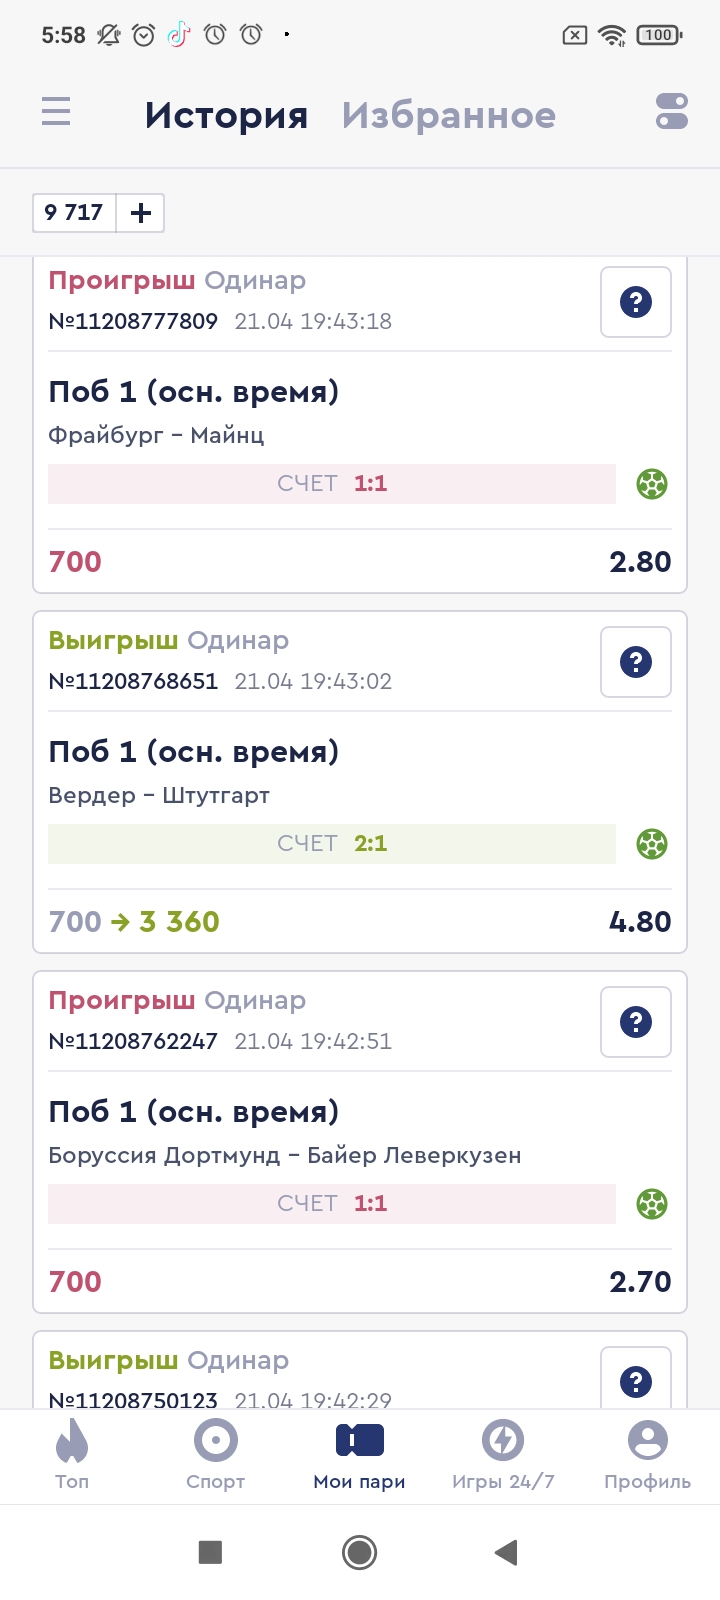Select the Мои пари navigation item
Screen dimensions: 720x1600
[x=359, y=1455]
